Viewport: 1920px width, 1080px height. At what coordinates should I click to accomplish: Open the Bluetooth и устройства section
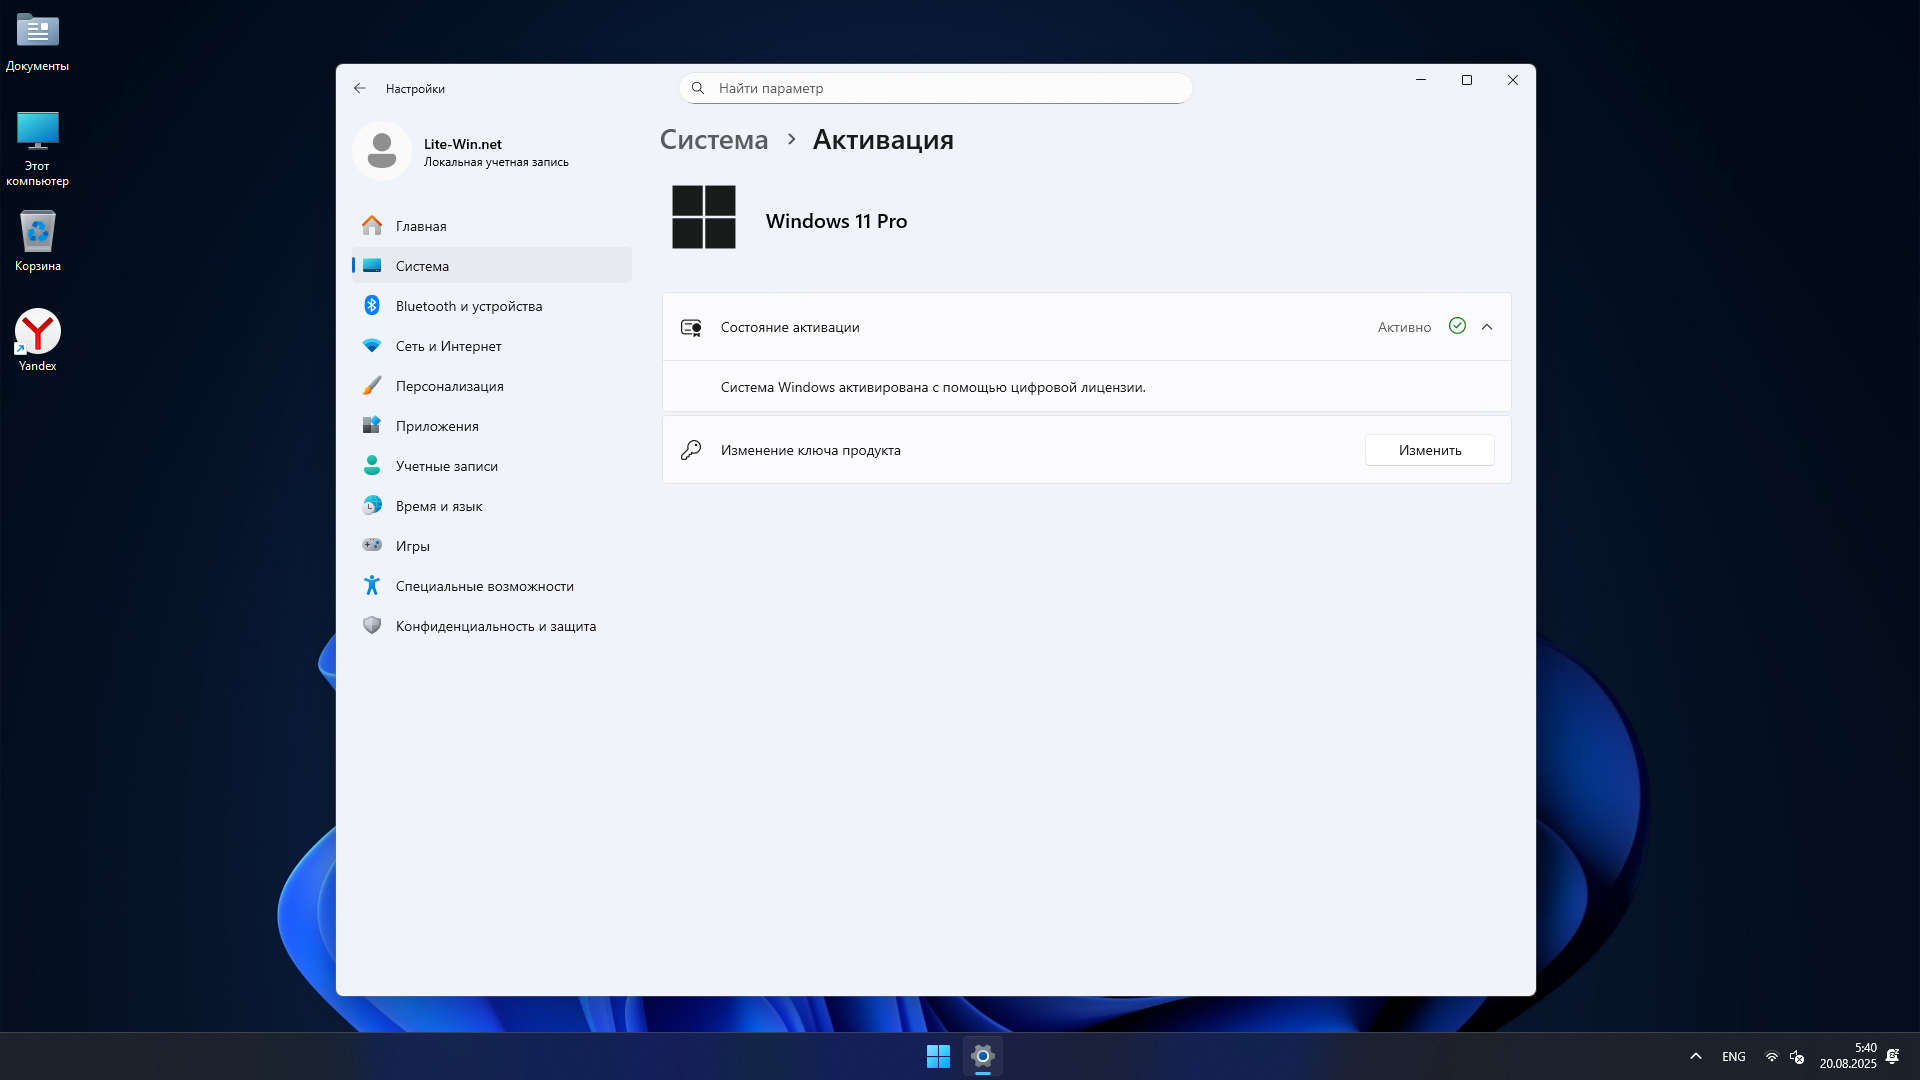[x=468, y=306]
